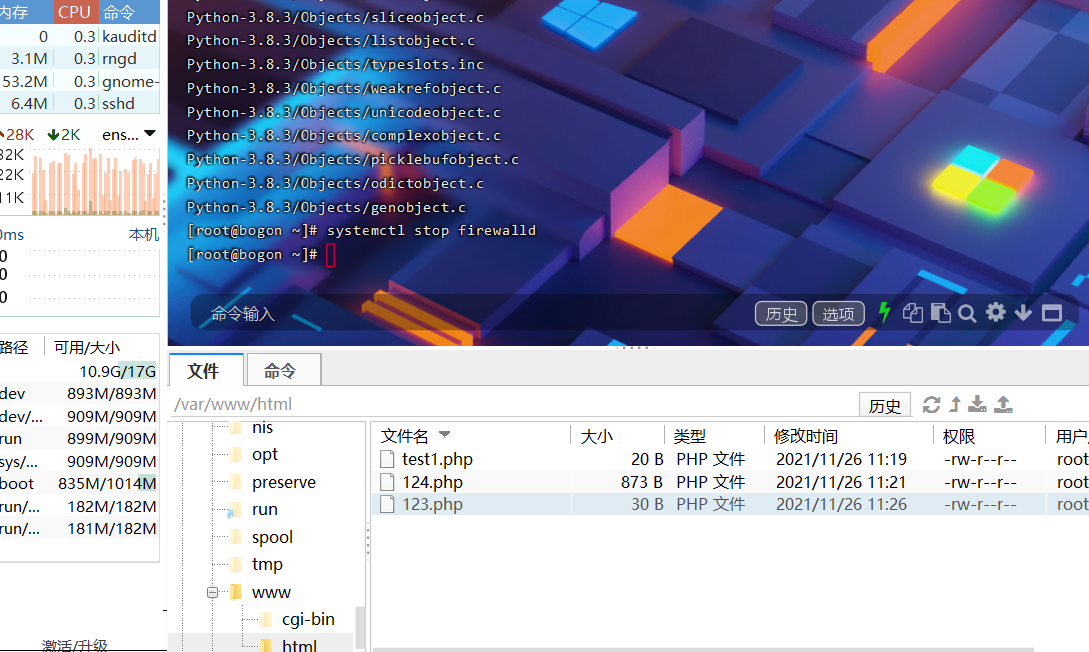Select the green quick-command lightning icon
This screenshot has height=652, width=1089.
coord(885,313)
